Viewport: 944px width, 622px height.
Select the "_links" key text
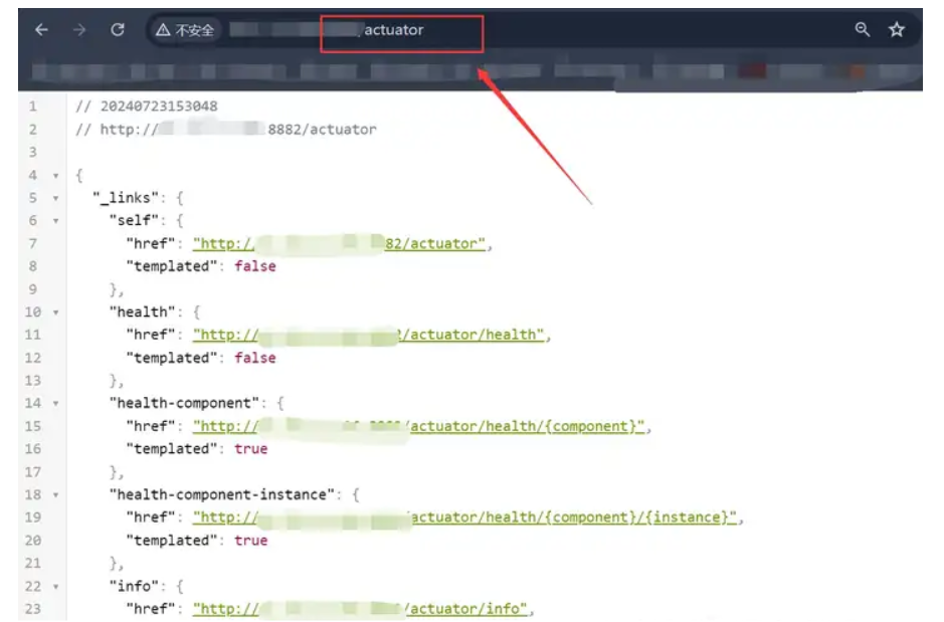coord(125,198)
